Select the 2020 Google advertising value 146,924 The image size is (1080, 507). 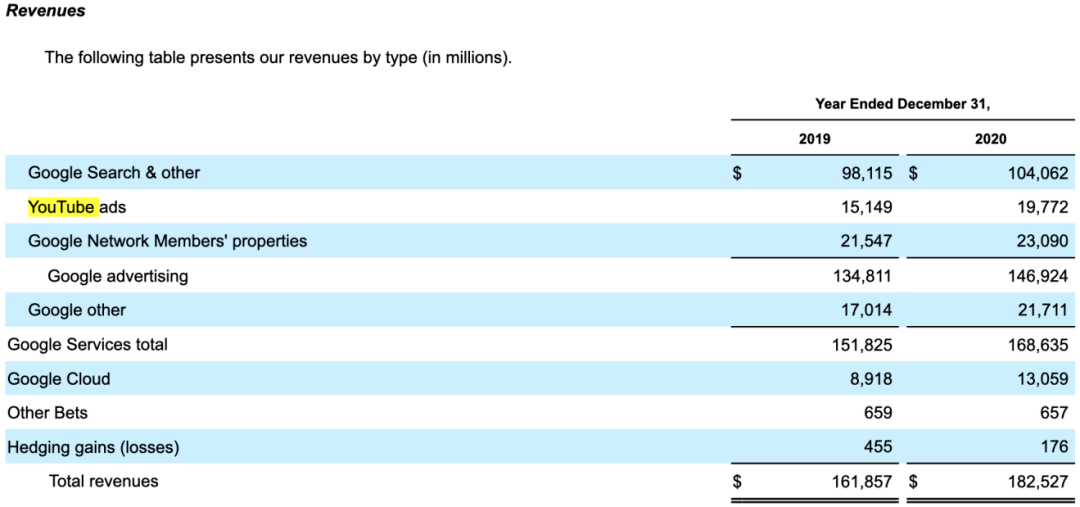1036,276
